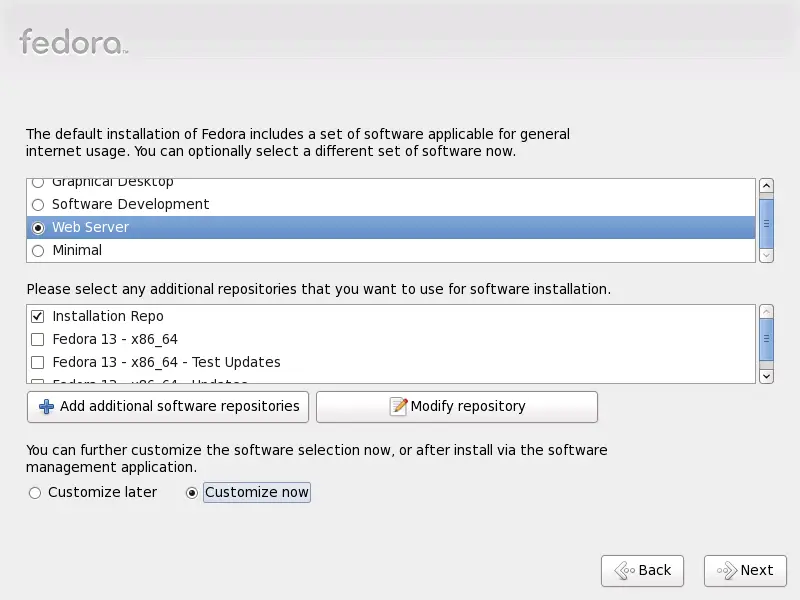This screenshot has height=600, width=800.
Task: Choose the Minimal installation radio option
Action: pyautogui.click(x=38, y=251)
